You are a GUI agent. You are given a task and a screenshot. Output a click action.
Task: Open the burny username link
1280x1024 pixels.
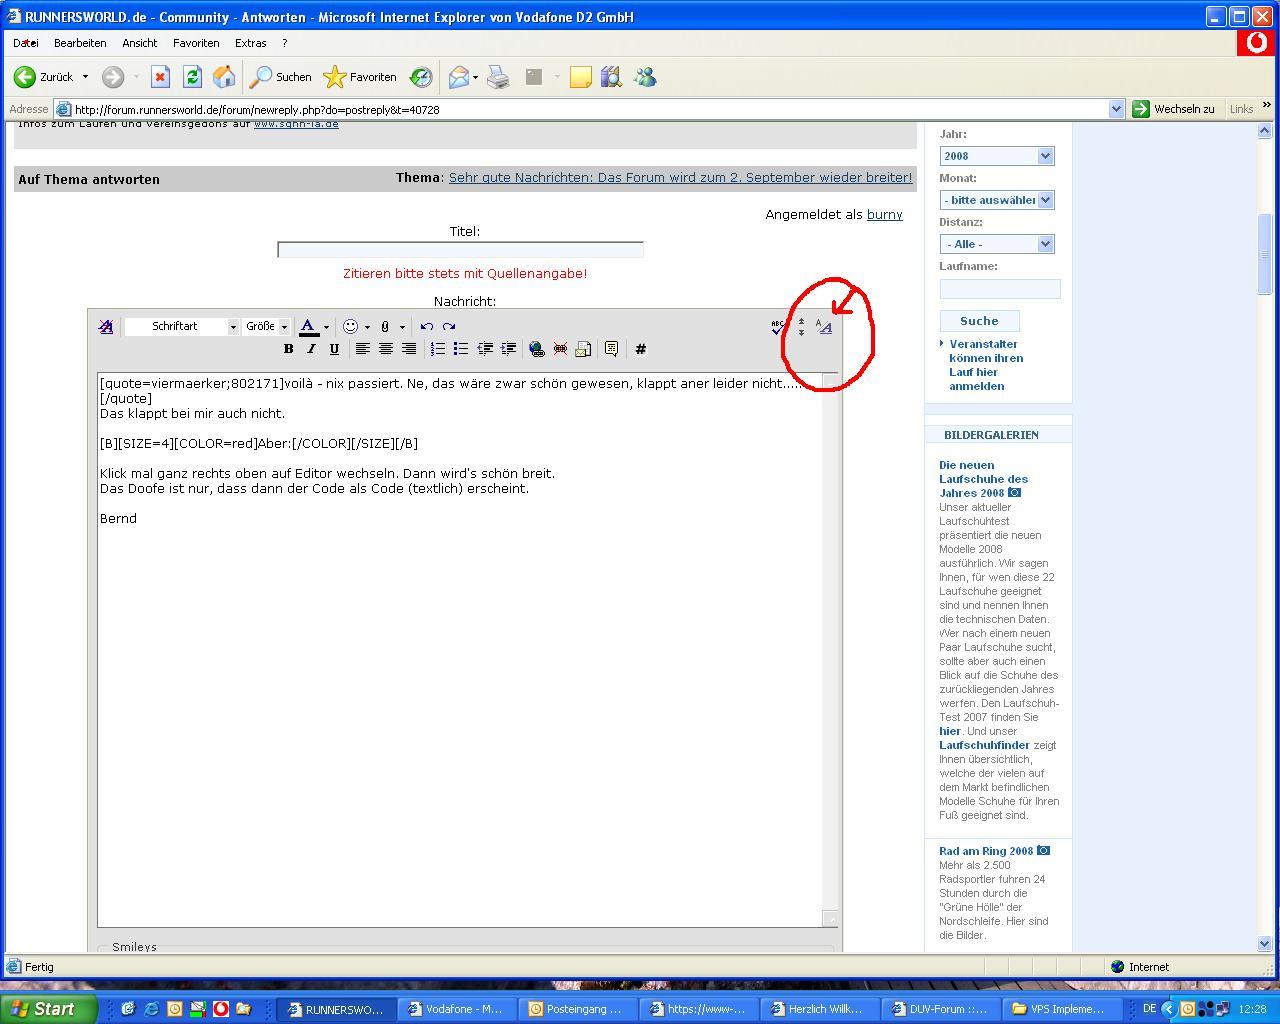click(884, 214)
